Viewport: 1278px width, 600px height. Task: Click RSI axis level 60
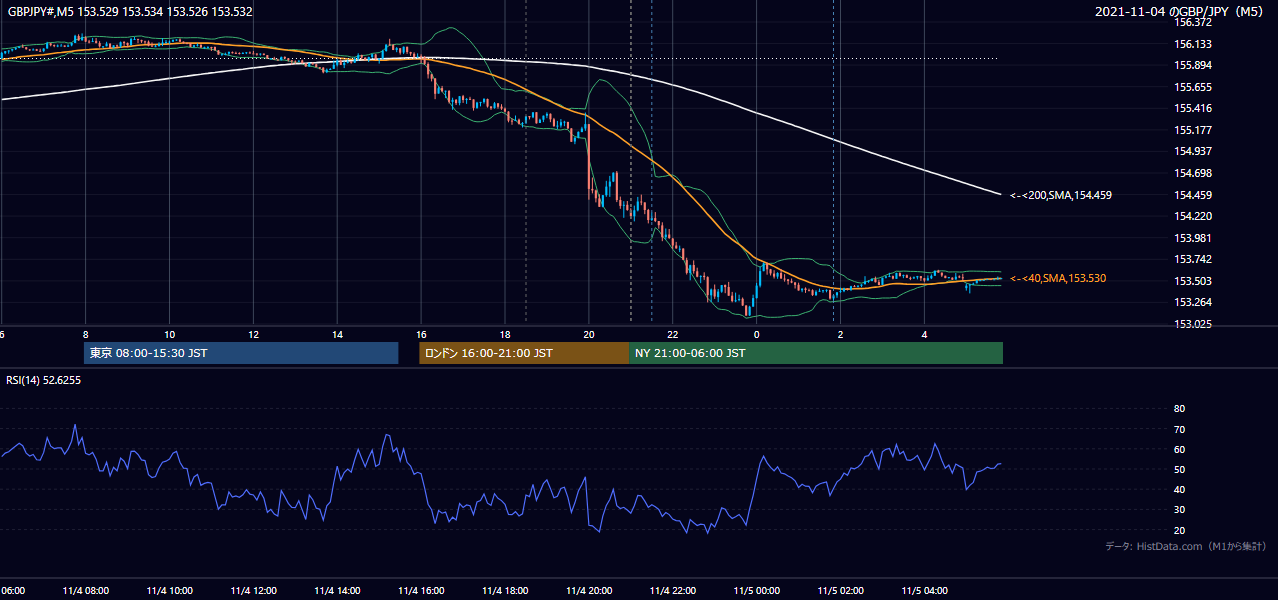pyautogui.click(x=1179, y=450)
